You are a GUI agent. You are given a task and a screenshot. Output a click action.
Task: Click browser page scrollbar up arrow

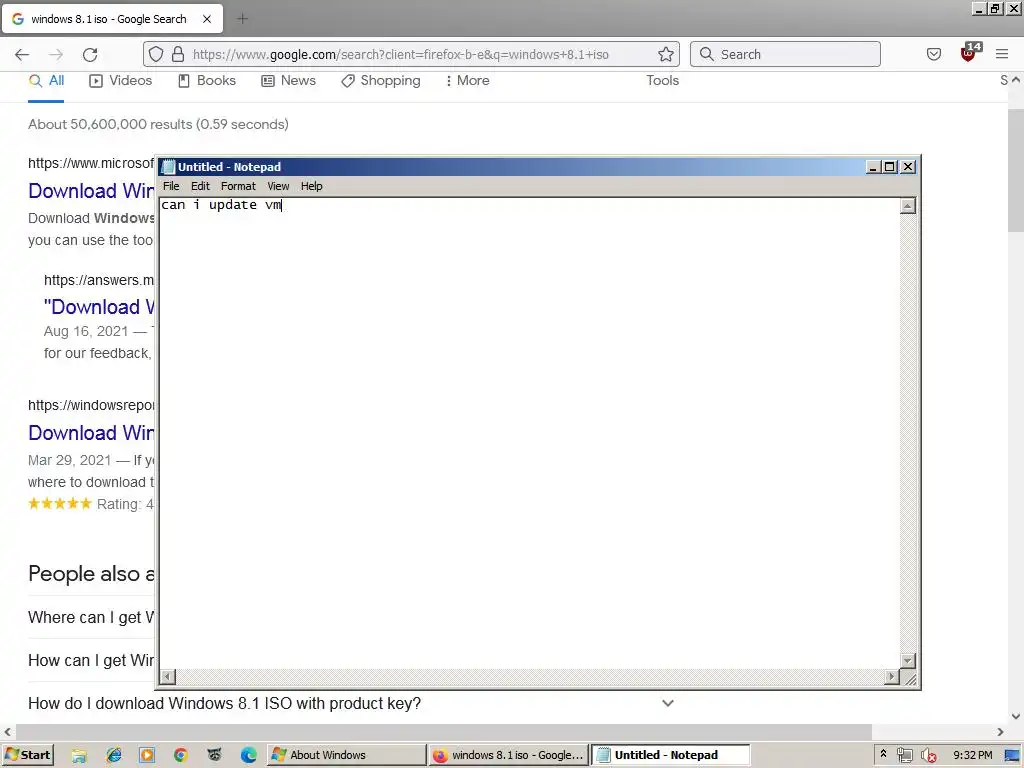coord(1016,80)
